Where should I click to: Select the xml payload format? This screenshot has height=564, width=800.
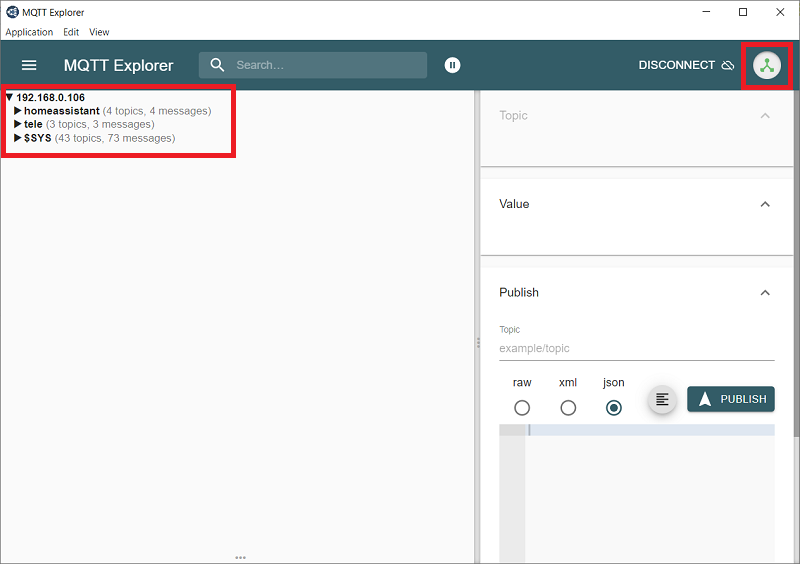(x=568, y=407)
